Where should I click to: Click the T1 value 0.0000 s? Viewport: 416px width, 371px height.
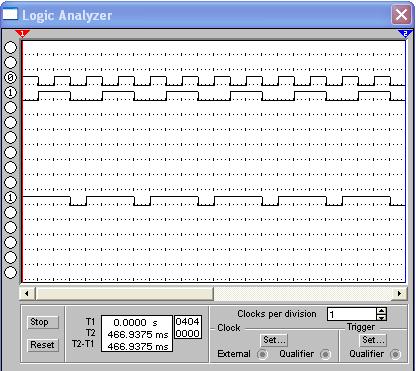click(135, 323)
